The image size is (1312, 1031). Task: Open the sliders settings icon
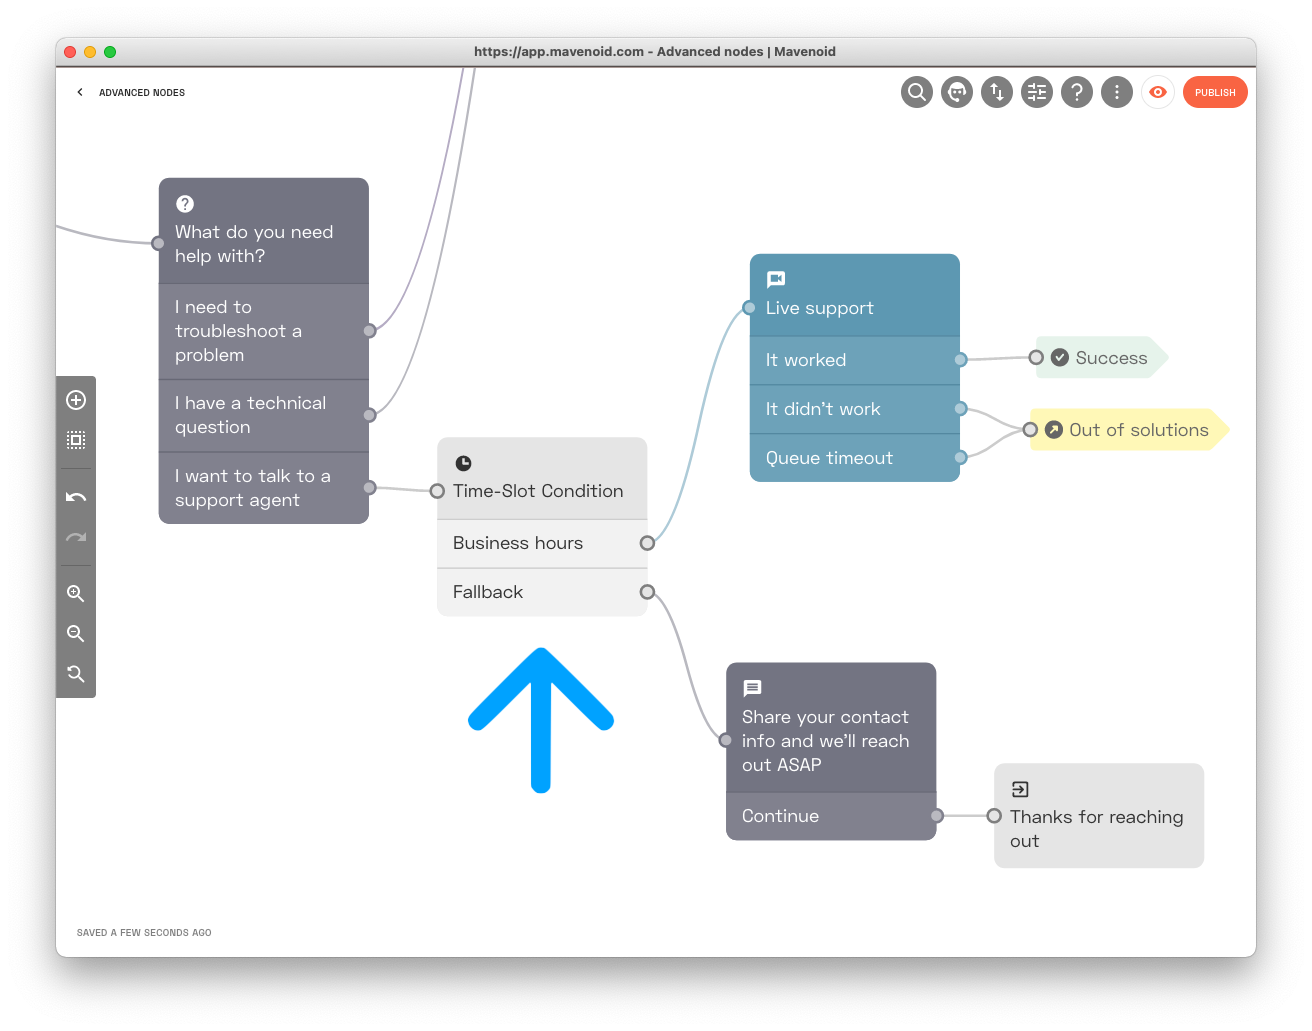click(x=1037, y=93)
